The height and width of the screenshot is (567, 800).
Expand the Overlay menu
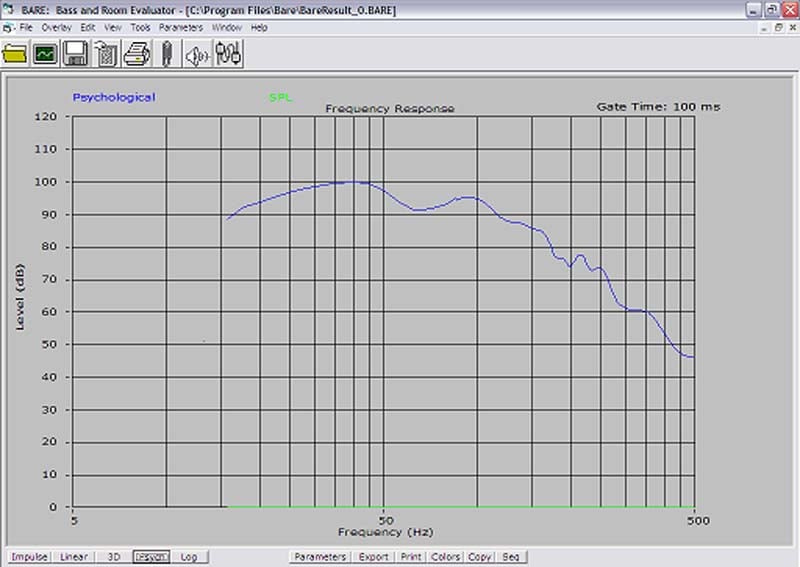tap(57, 27)
